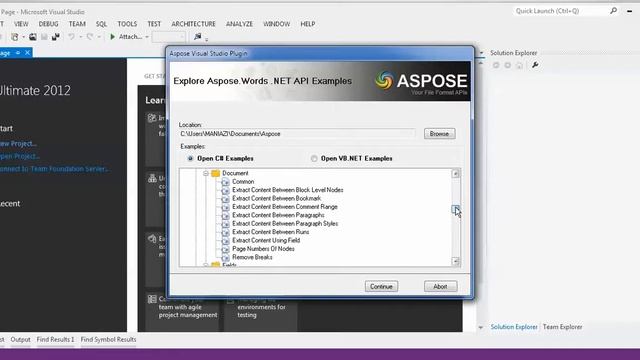Click the Abort button
640x360 pixels.
pos(440,287)
